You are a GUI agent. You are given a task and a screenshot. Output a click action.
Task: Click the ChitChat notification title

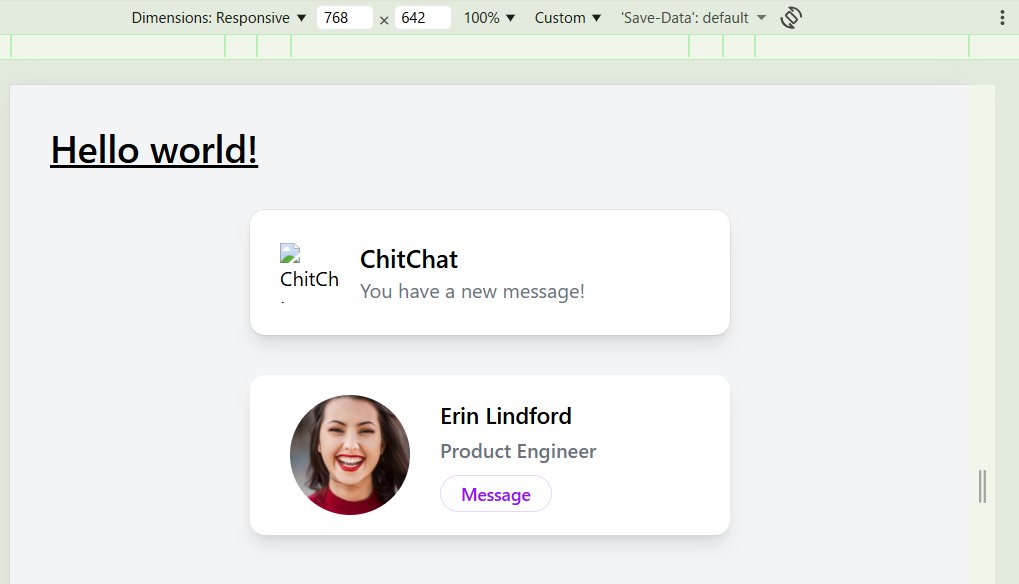tap(409, 259)
